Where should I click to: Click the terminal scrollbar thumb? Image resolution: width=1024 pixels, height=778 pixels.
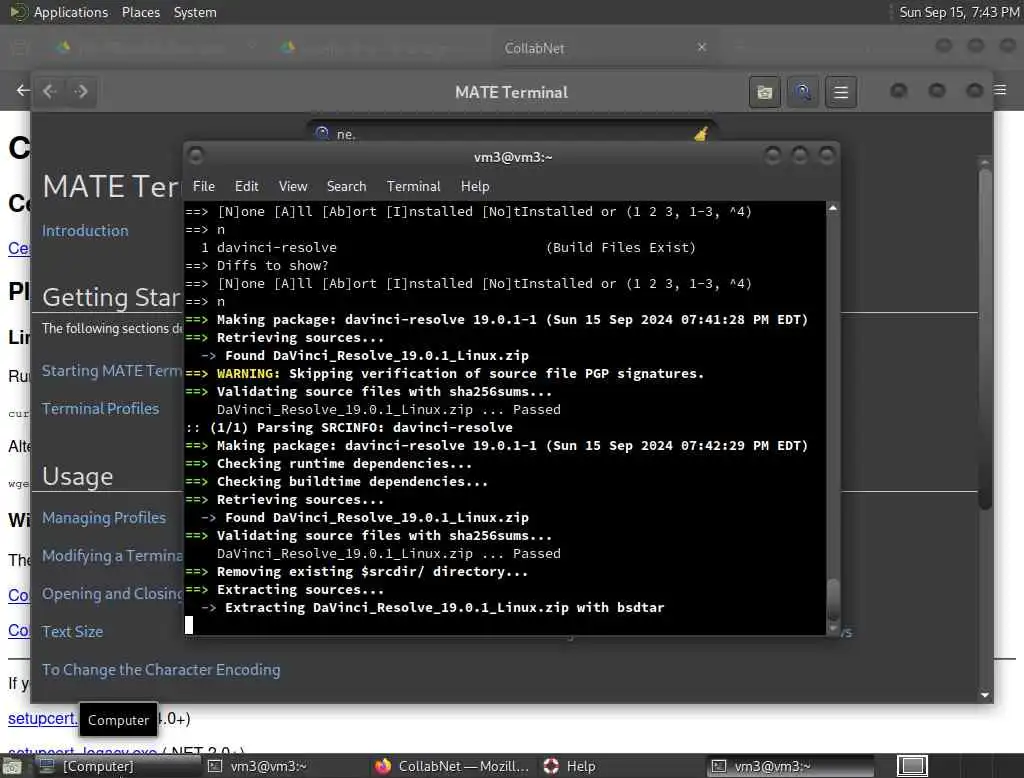pos(833,598)
